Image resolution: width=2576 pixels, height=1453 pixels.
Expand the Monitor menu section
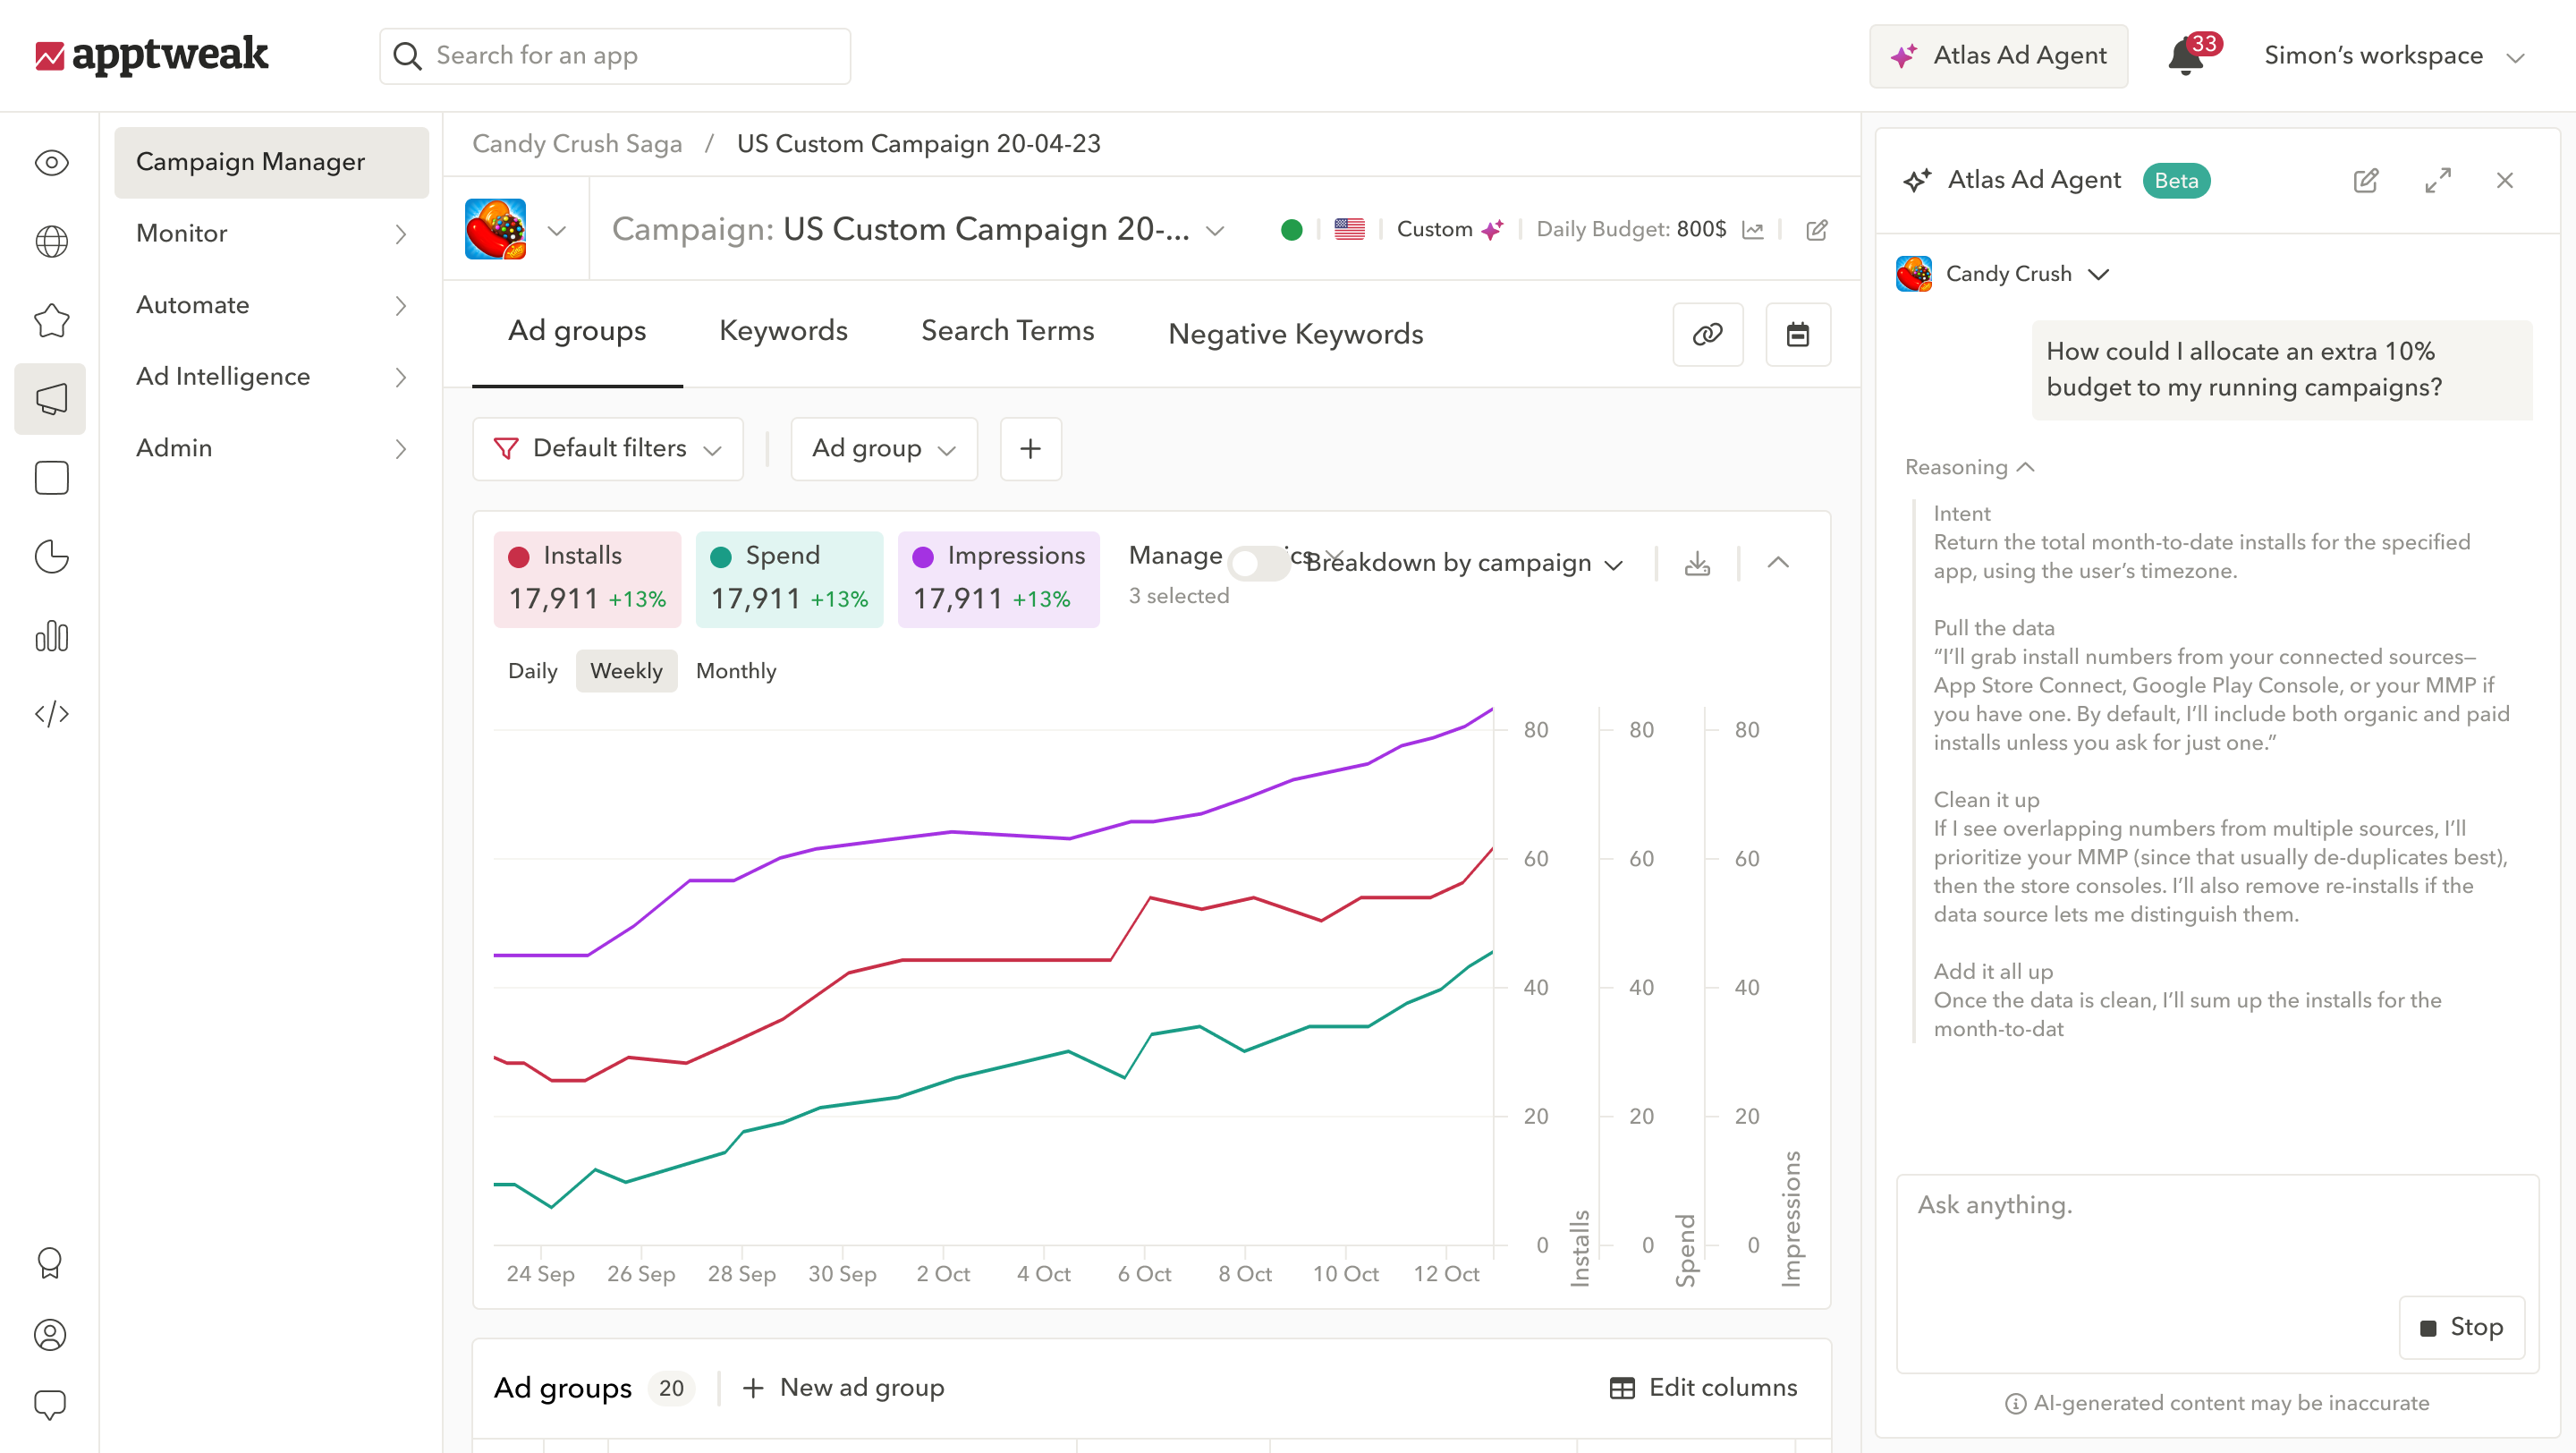pos(271,234)
